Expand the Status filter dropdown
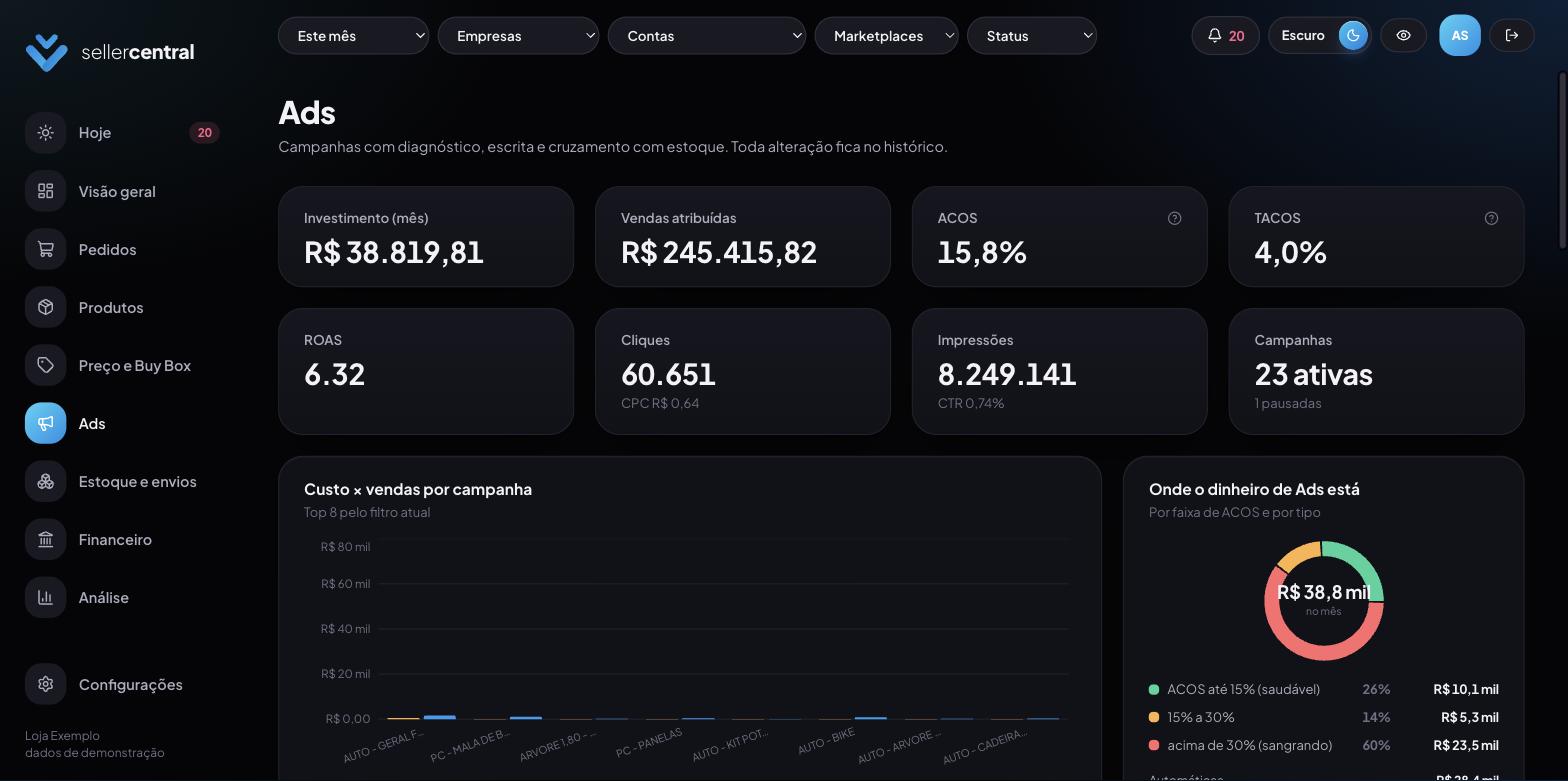 [x=1032, y=35]
